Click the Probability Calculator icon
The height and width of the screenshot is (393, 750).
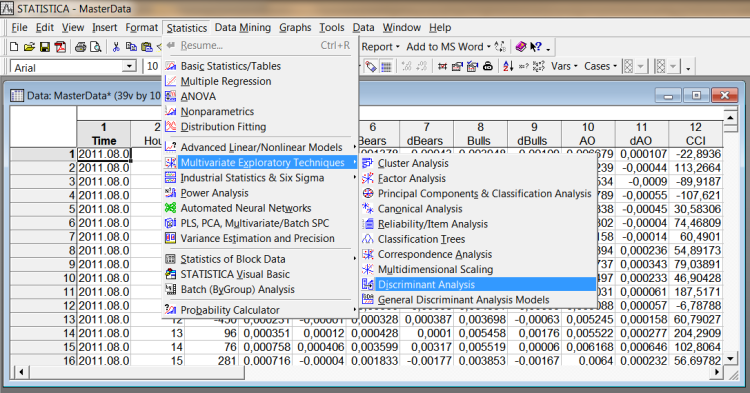(x=171, y=310)
